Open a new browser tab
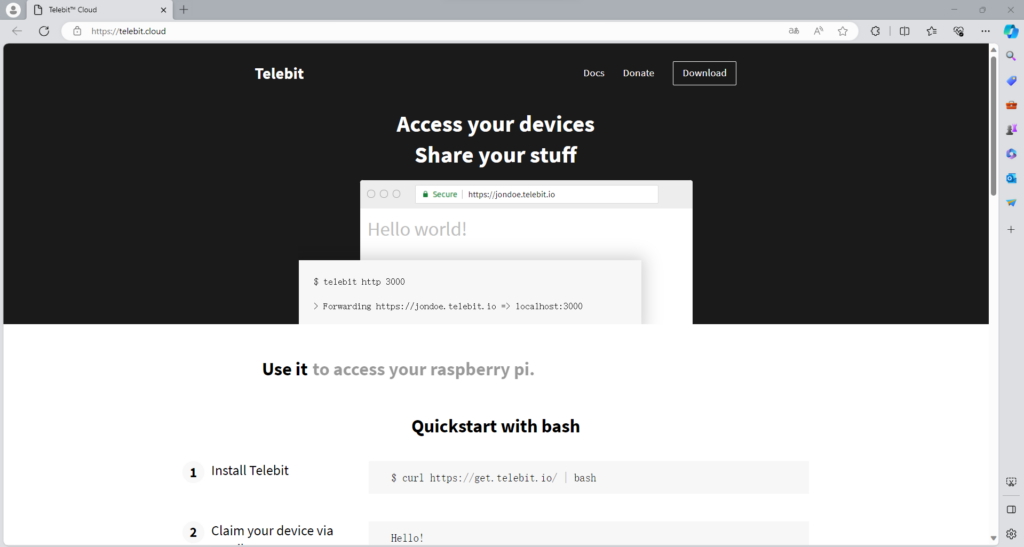 [184, 9]
